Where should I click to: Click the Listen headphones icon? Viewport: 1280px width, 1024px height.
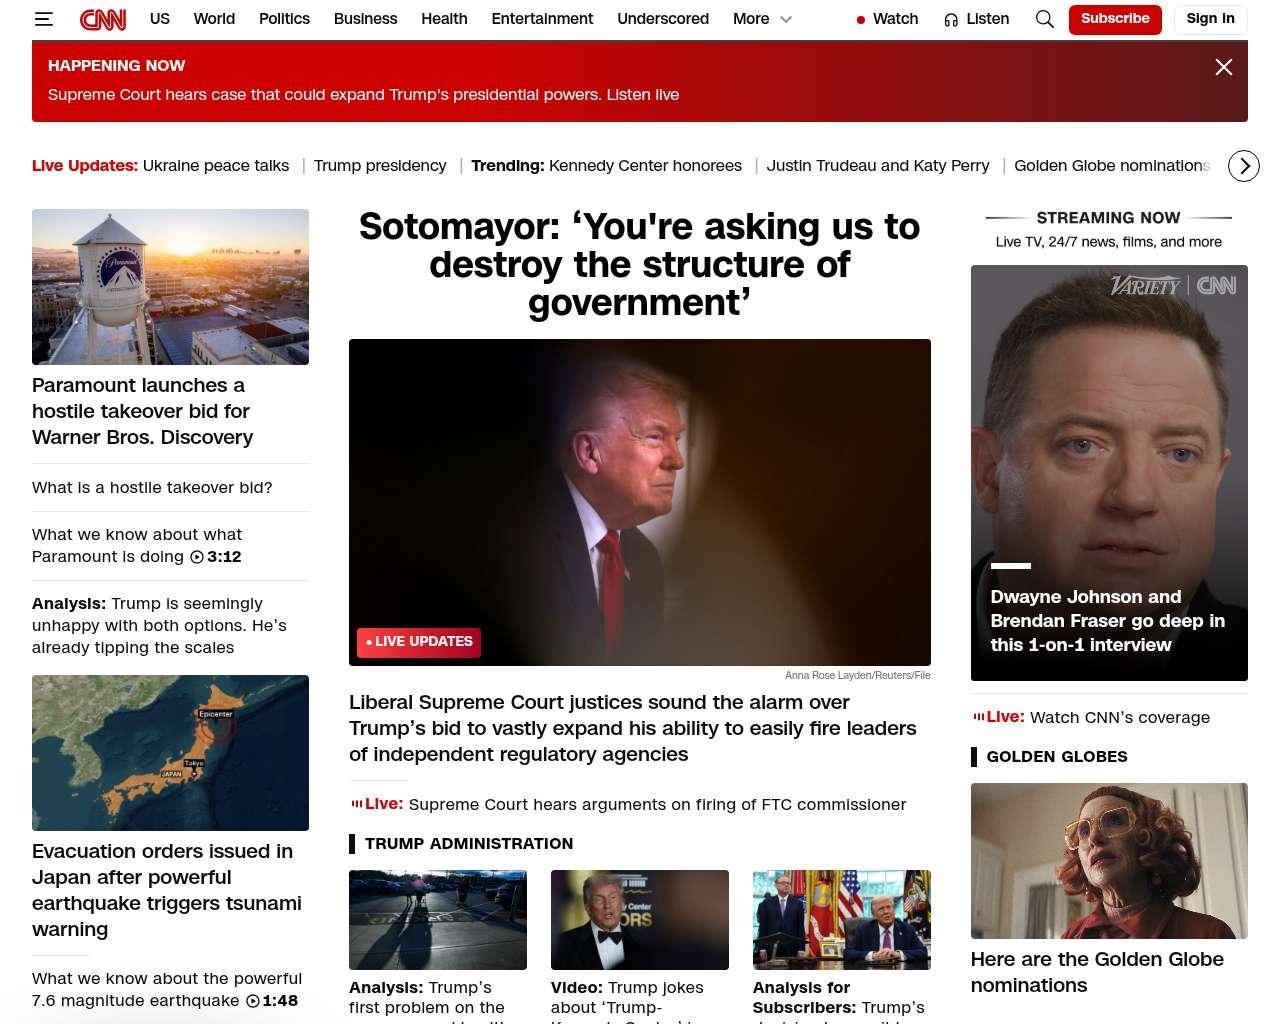[951, 20]
